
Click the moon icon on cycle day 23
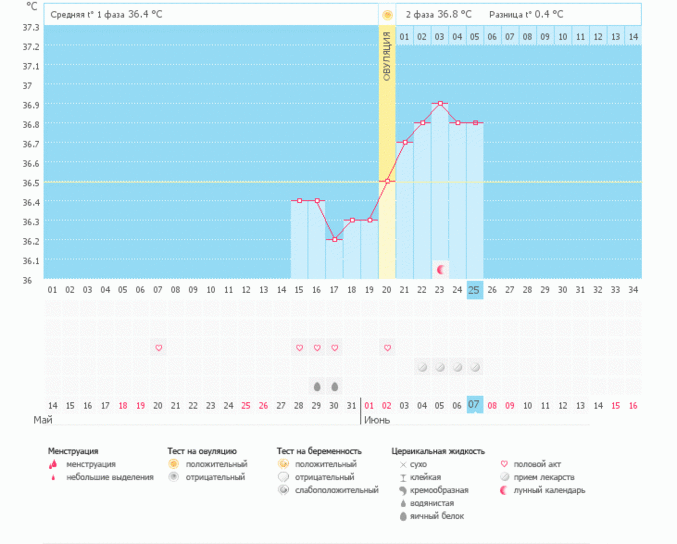(440, 269)
